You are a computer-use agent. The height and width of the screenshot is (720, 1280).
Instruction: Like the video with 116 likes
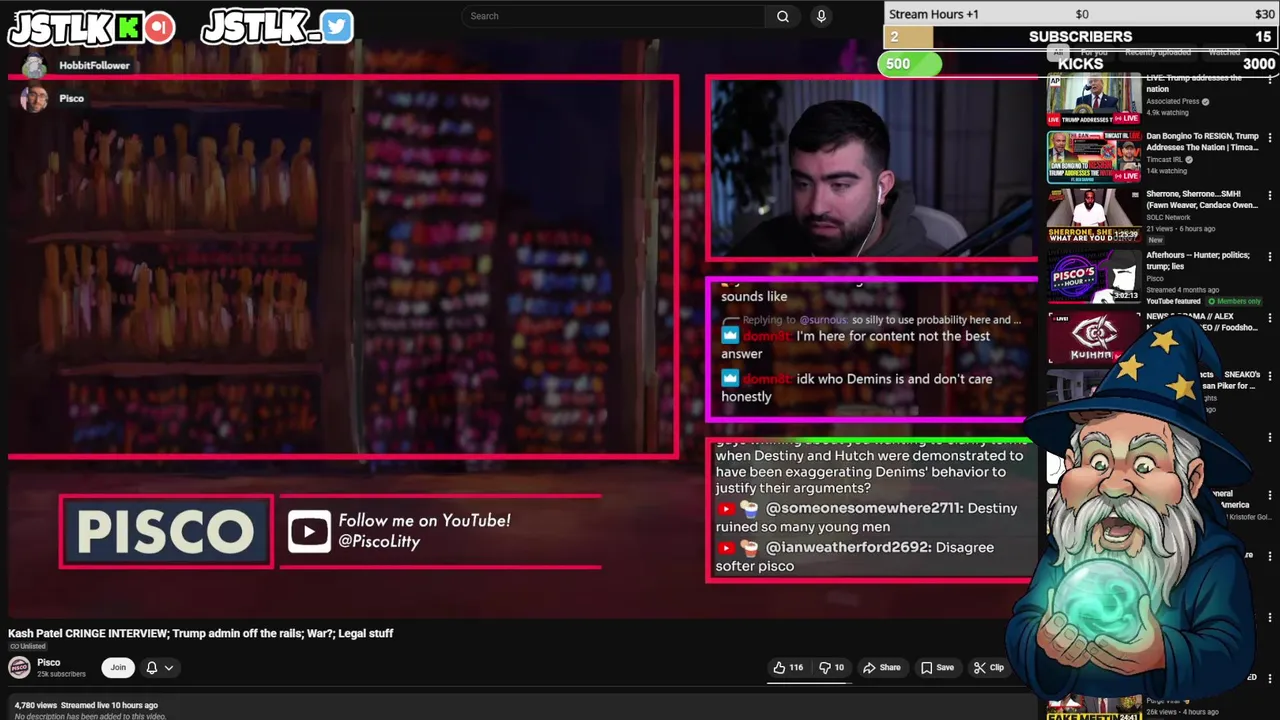[788, 668]
